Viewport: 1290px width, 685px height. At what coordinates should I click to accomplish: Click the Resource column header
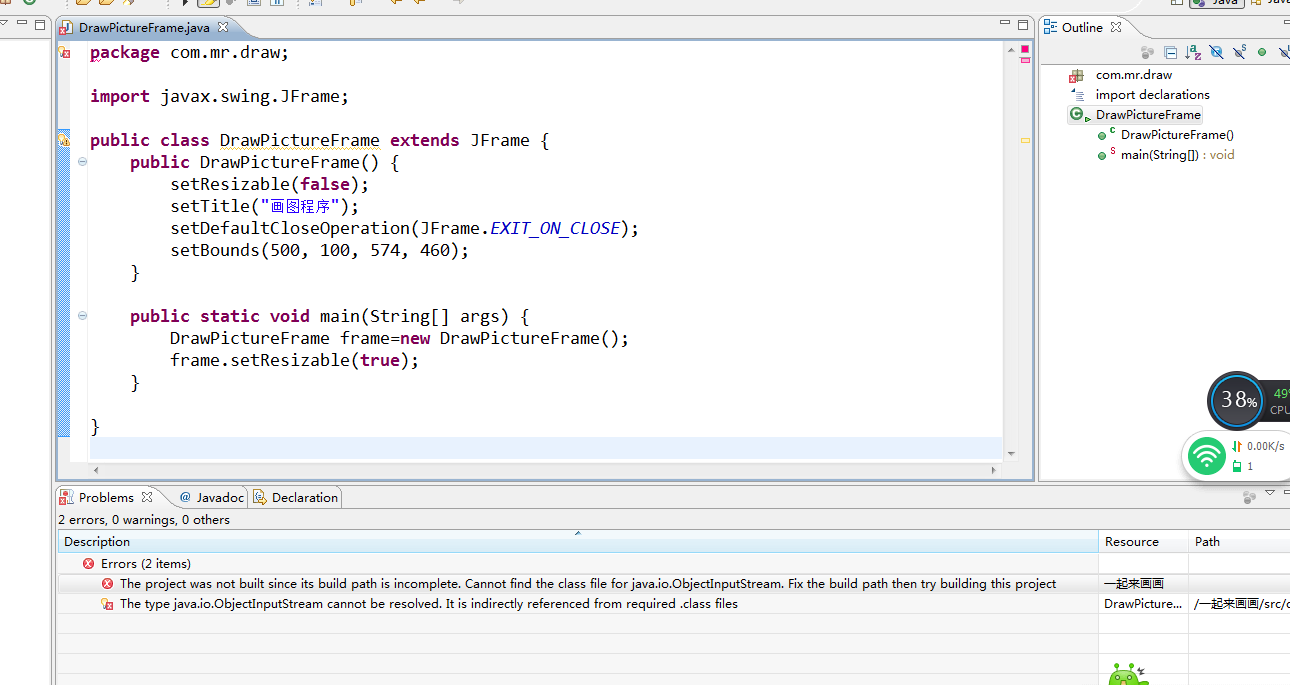click(1143, 542)
